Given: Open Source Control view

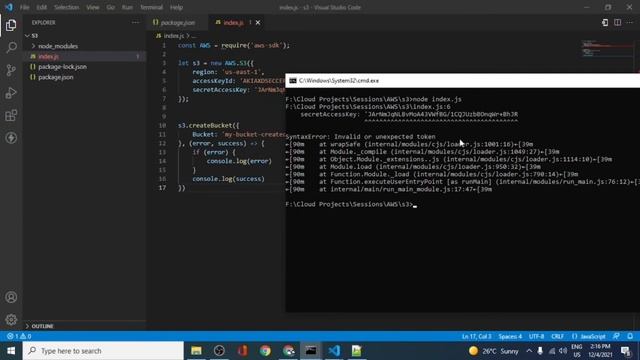Looking at the screenshot, I should coord(11,70).
